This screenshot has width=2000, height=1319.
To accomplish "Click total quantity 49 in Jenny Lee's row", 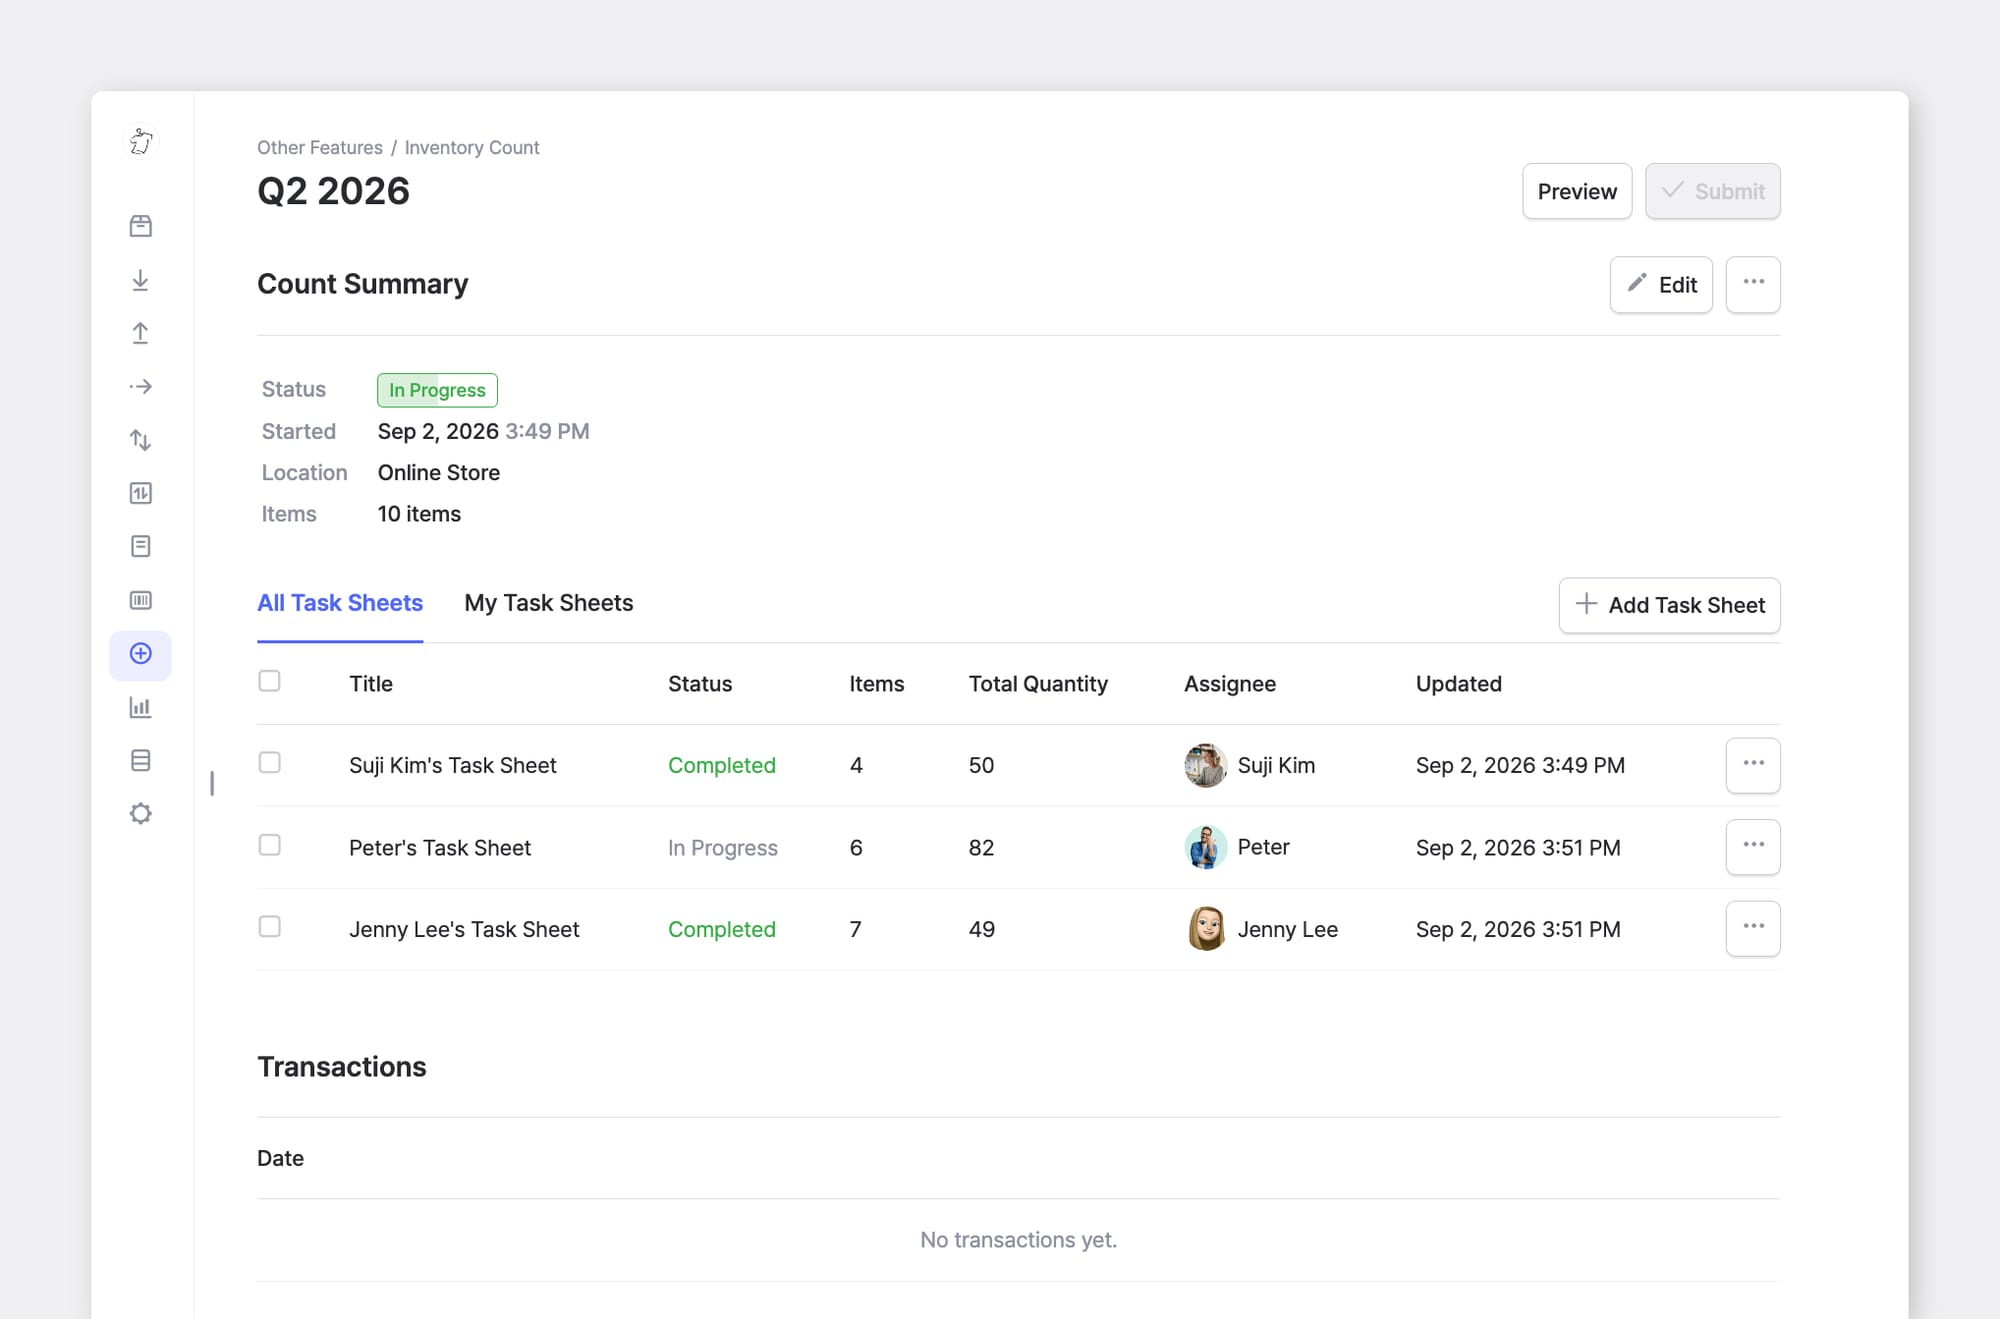I will (x=981, y=930).
